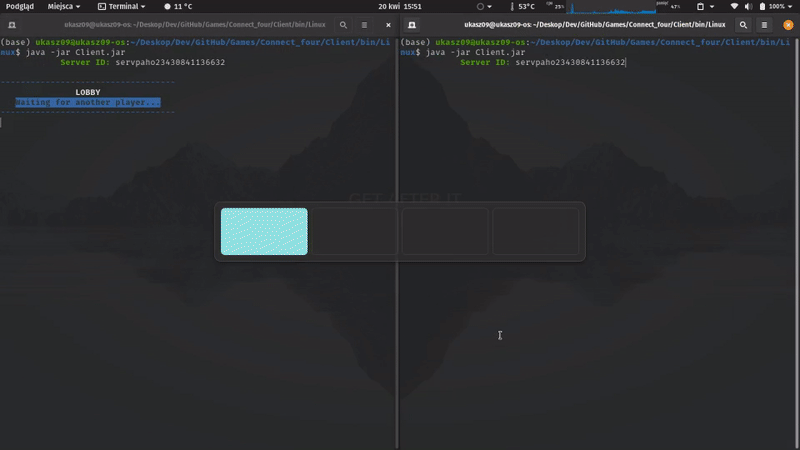Screen dimensions: 800x450
Task: Click the battery 100% indicator
Action: click(x=772, y=7)
